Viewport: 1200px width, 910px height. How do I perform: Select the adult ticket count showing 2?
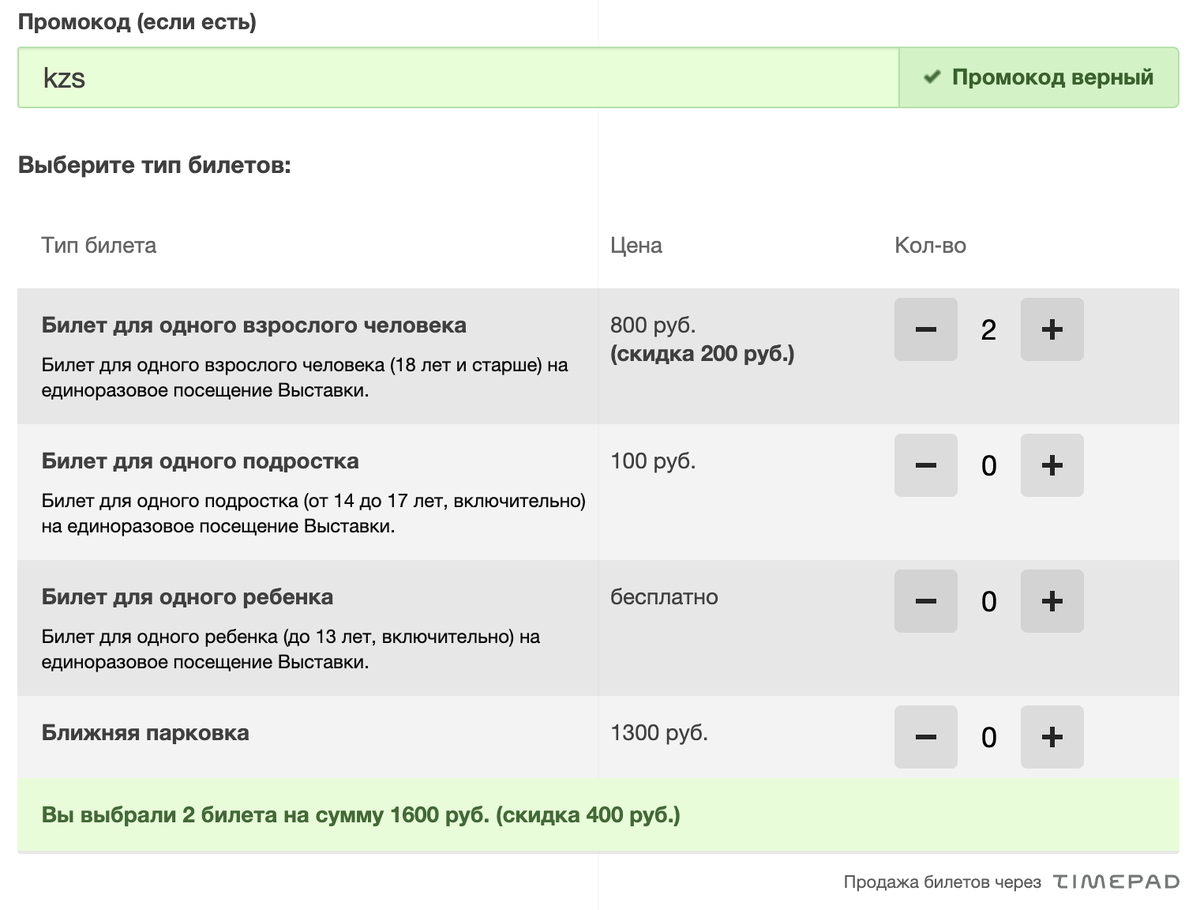click(988, 329)
